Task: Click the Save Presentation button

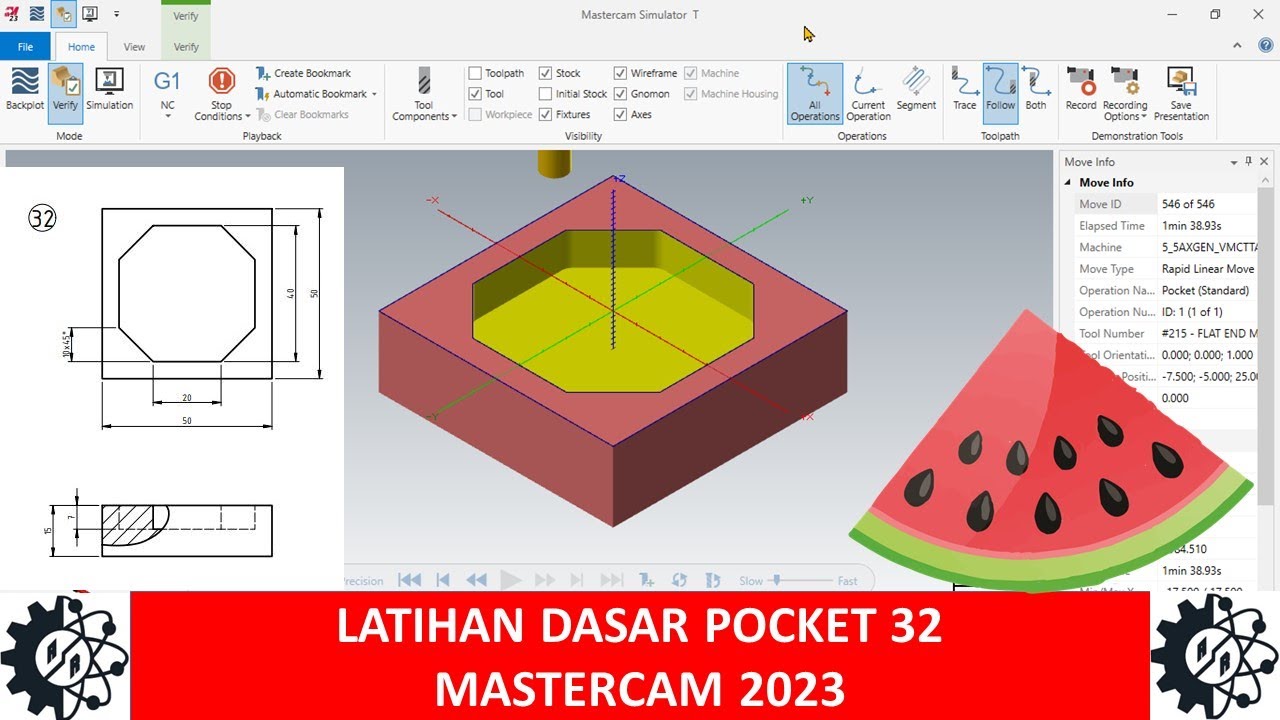Action: click(x=1181, y=93)
